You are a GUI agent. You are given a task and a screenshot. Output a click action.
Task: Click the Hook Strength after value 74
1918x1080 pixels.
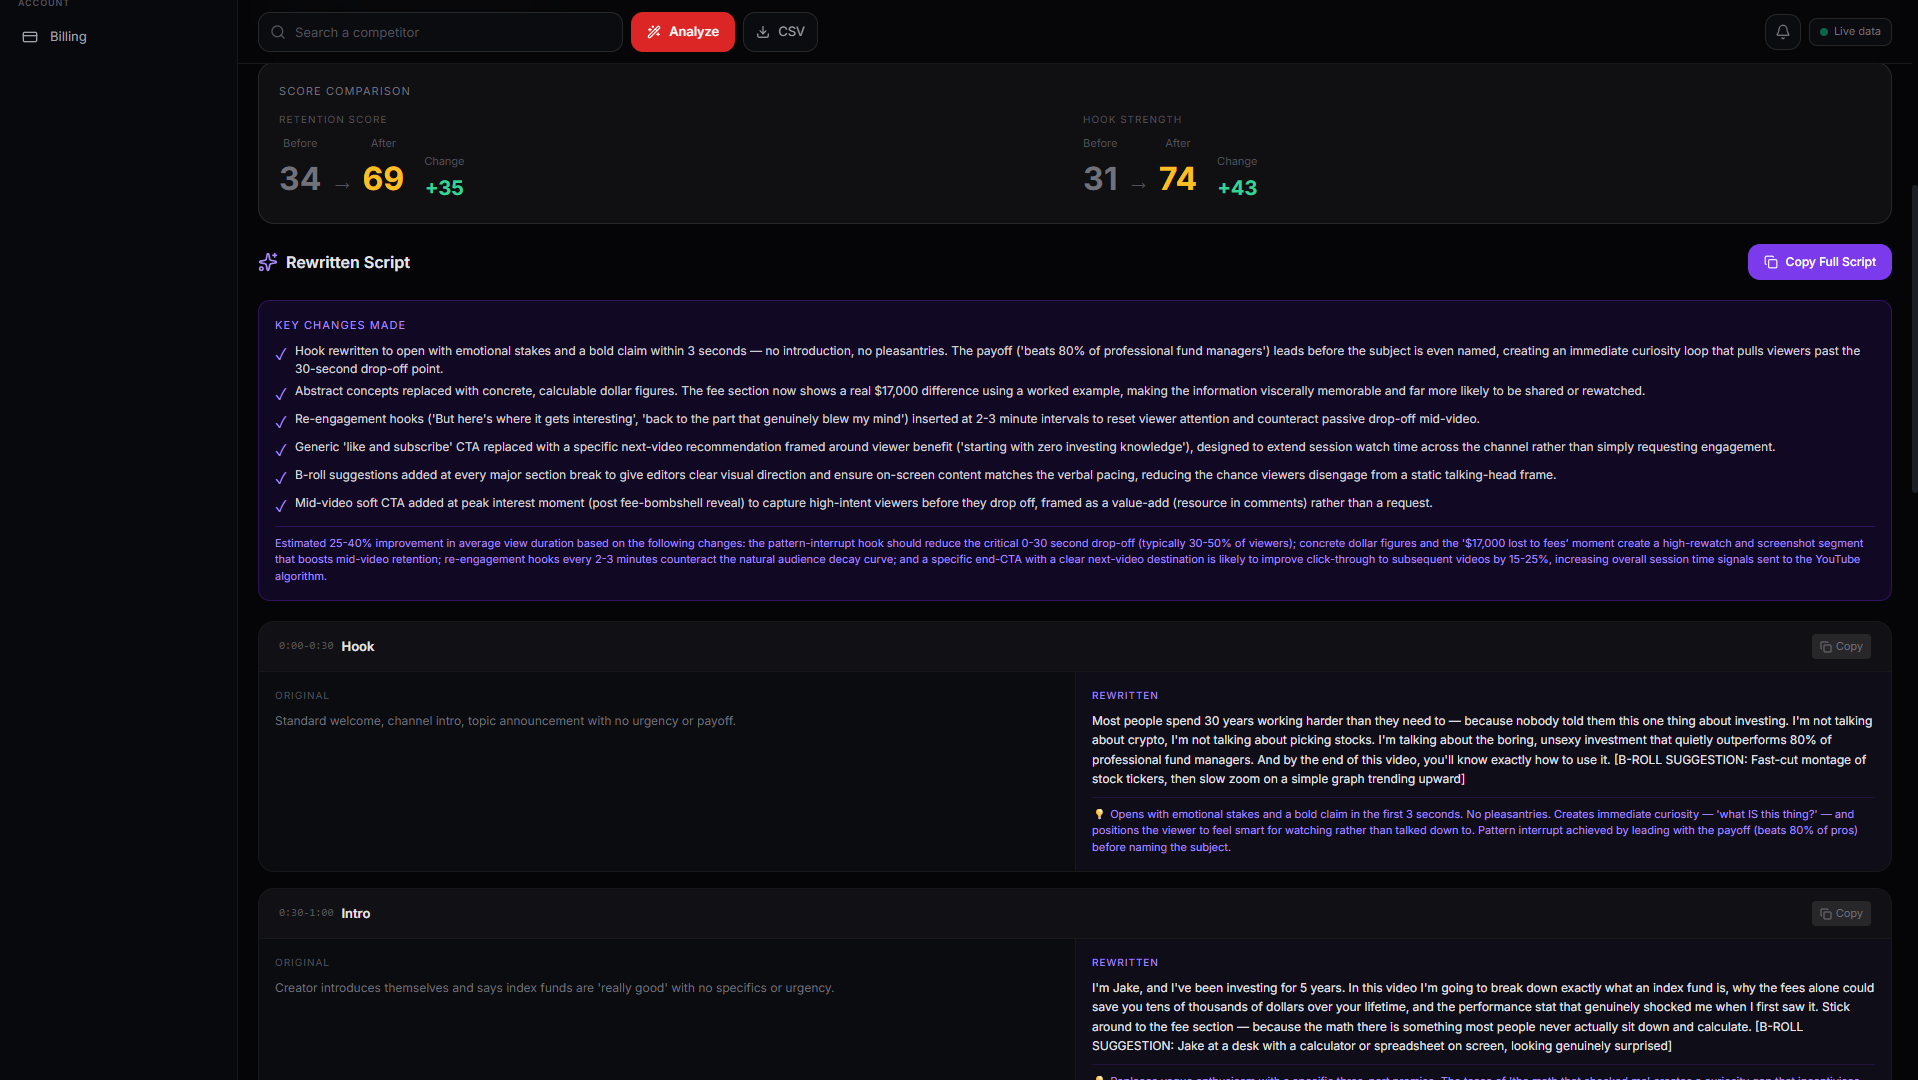pyautogui.click(x=1177, y=179)
